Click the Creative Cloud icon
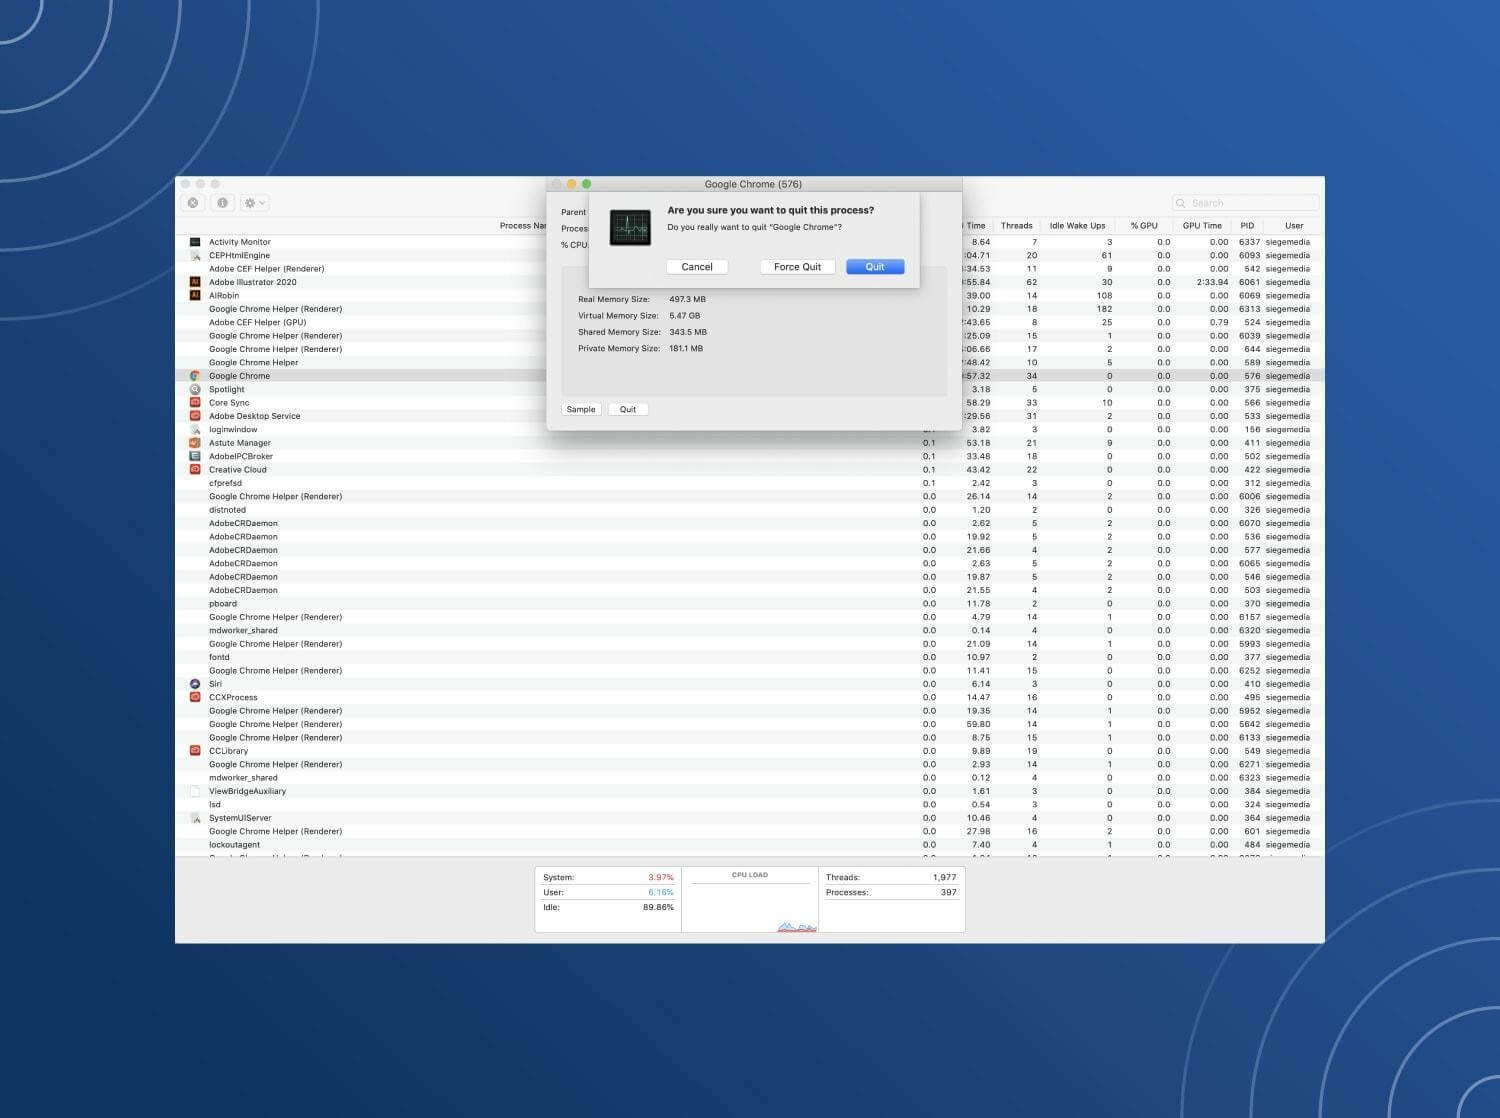1500x1118 pixels. coord(195,469)
